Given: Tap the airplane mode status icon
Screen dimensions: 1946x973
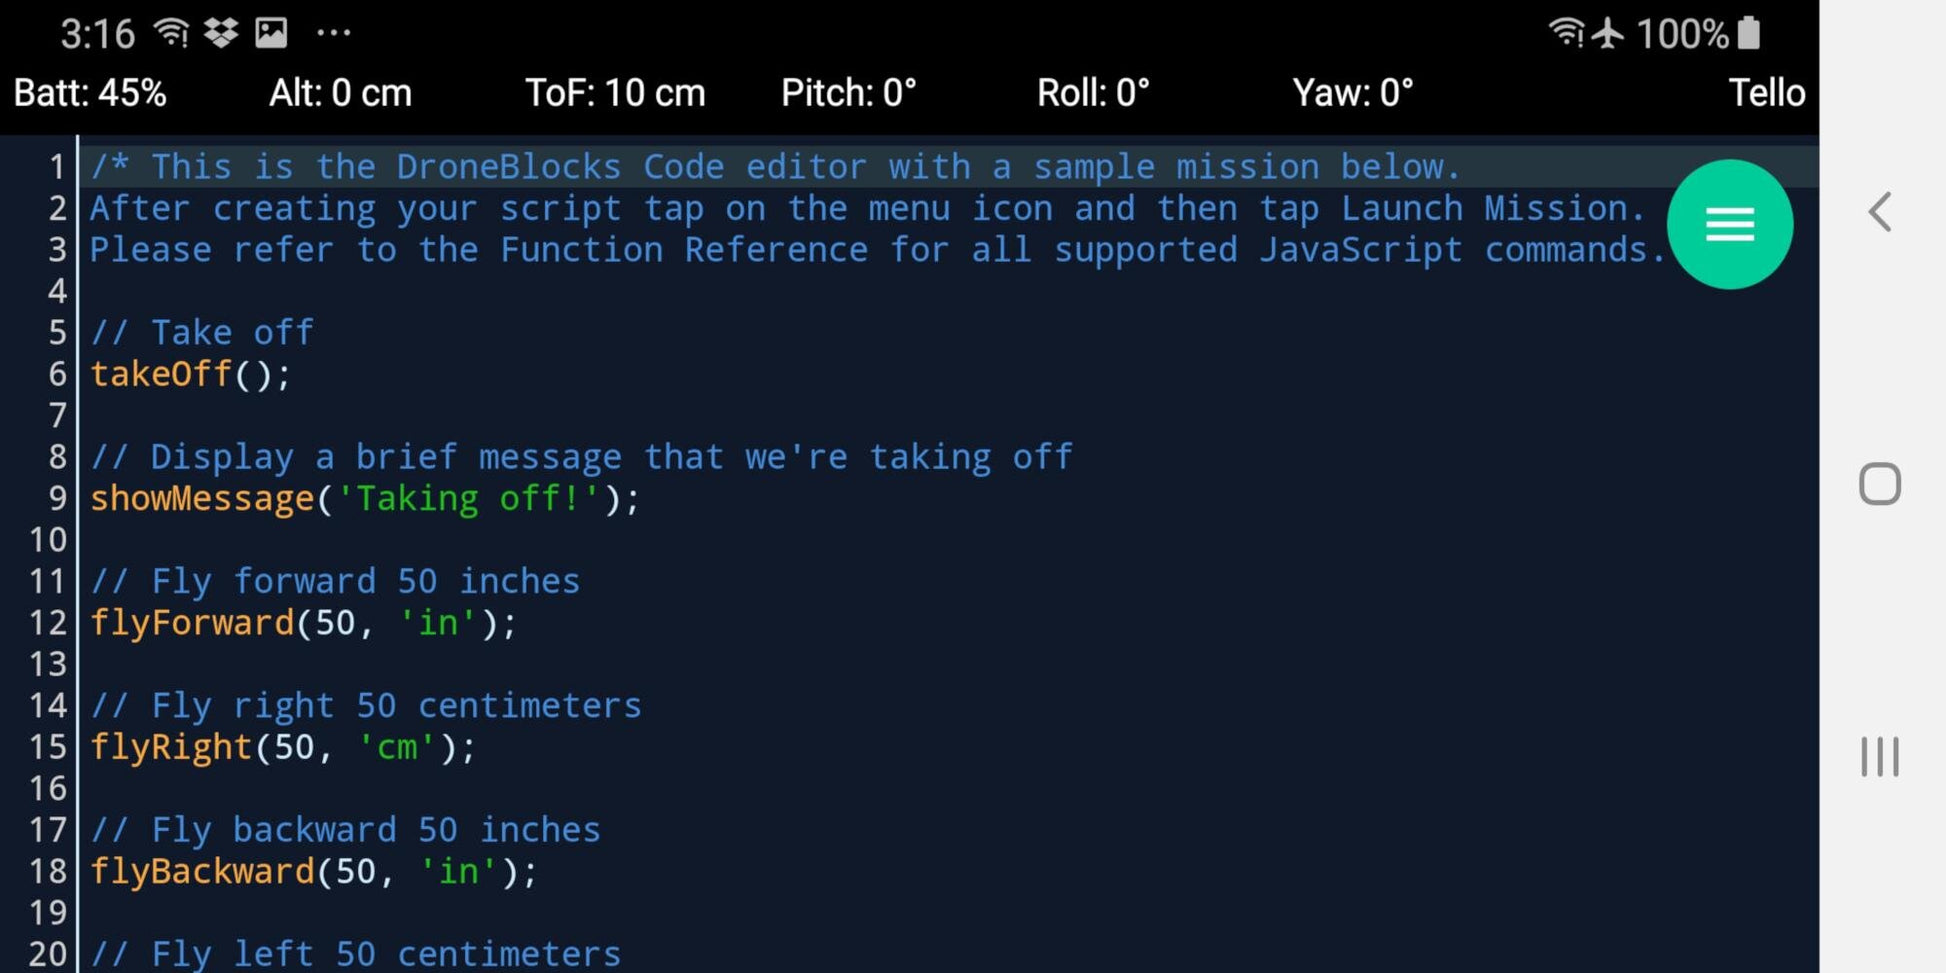Looking at the screenshot, I should pos(1608,33).
